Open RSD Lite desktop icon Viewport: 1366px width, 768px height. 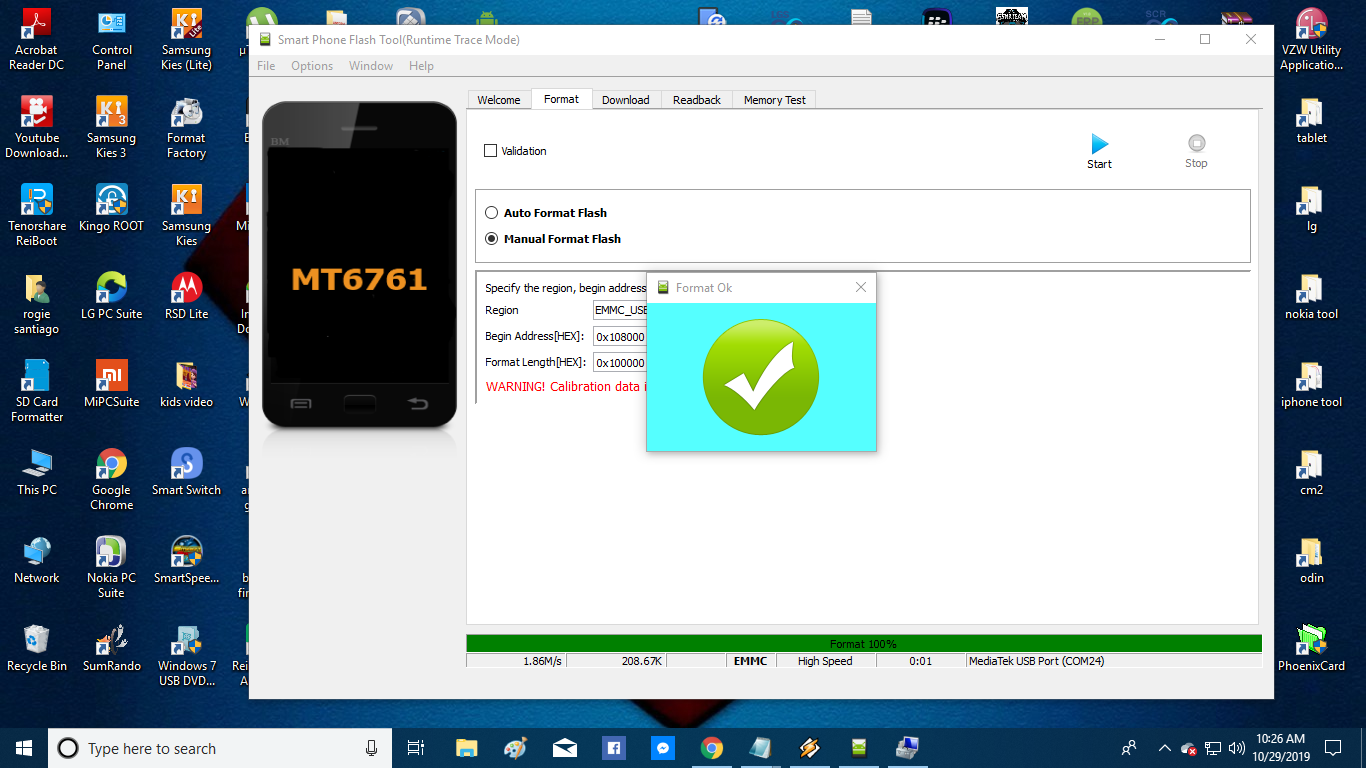(186, 296)
